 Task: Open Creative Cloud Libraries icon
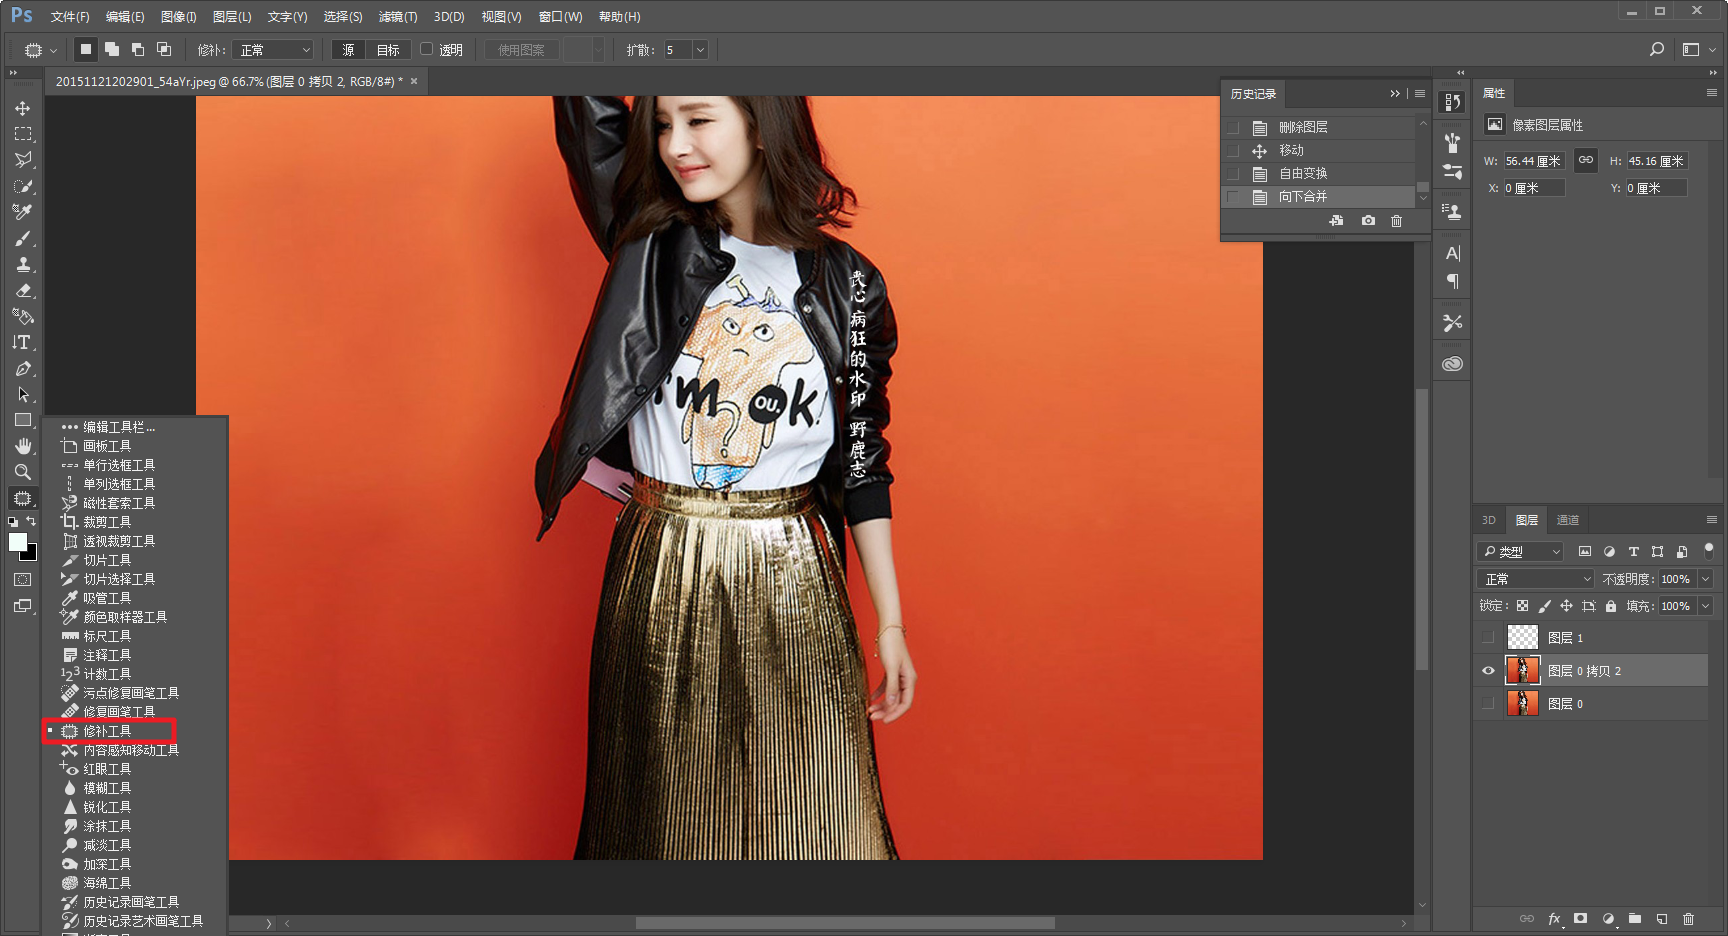[1452, 363]
